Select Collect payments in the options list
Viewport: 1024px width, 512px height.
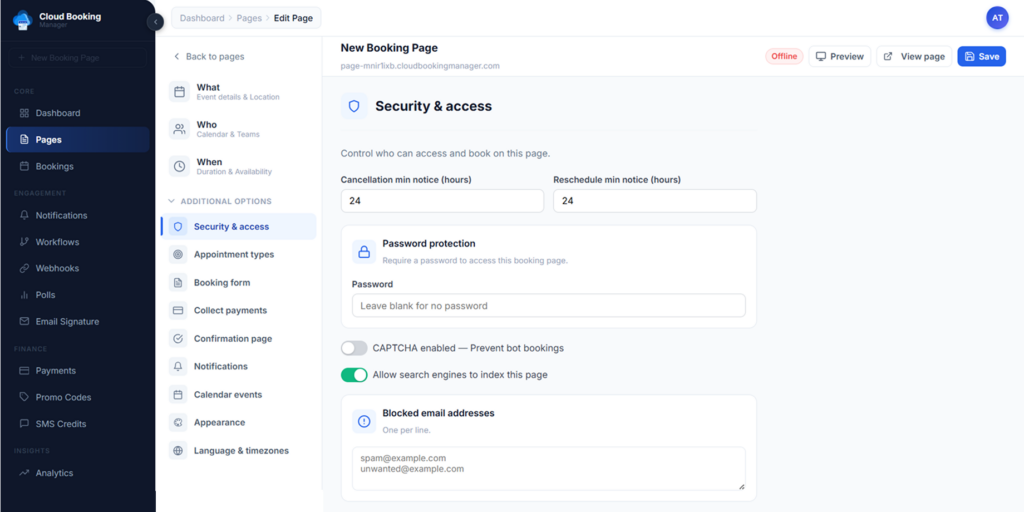click(x=230, y=311)
